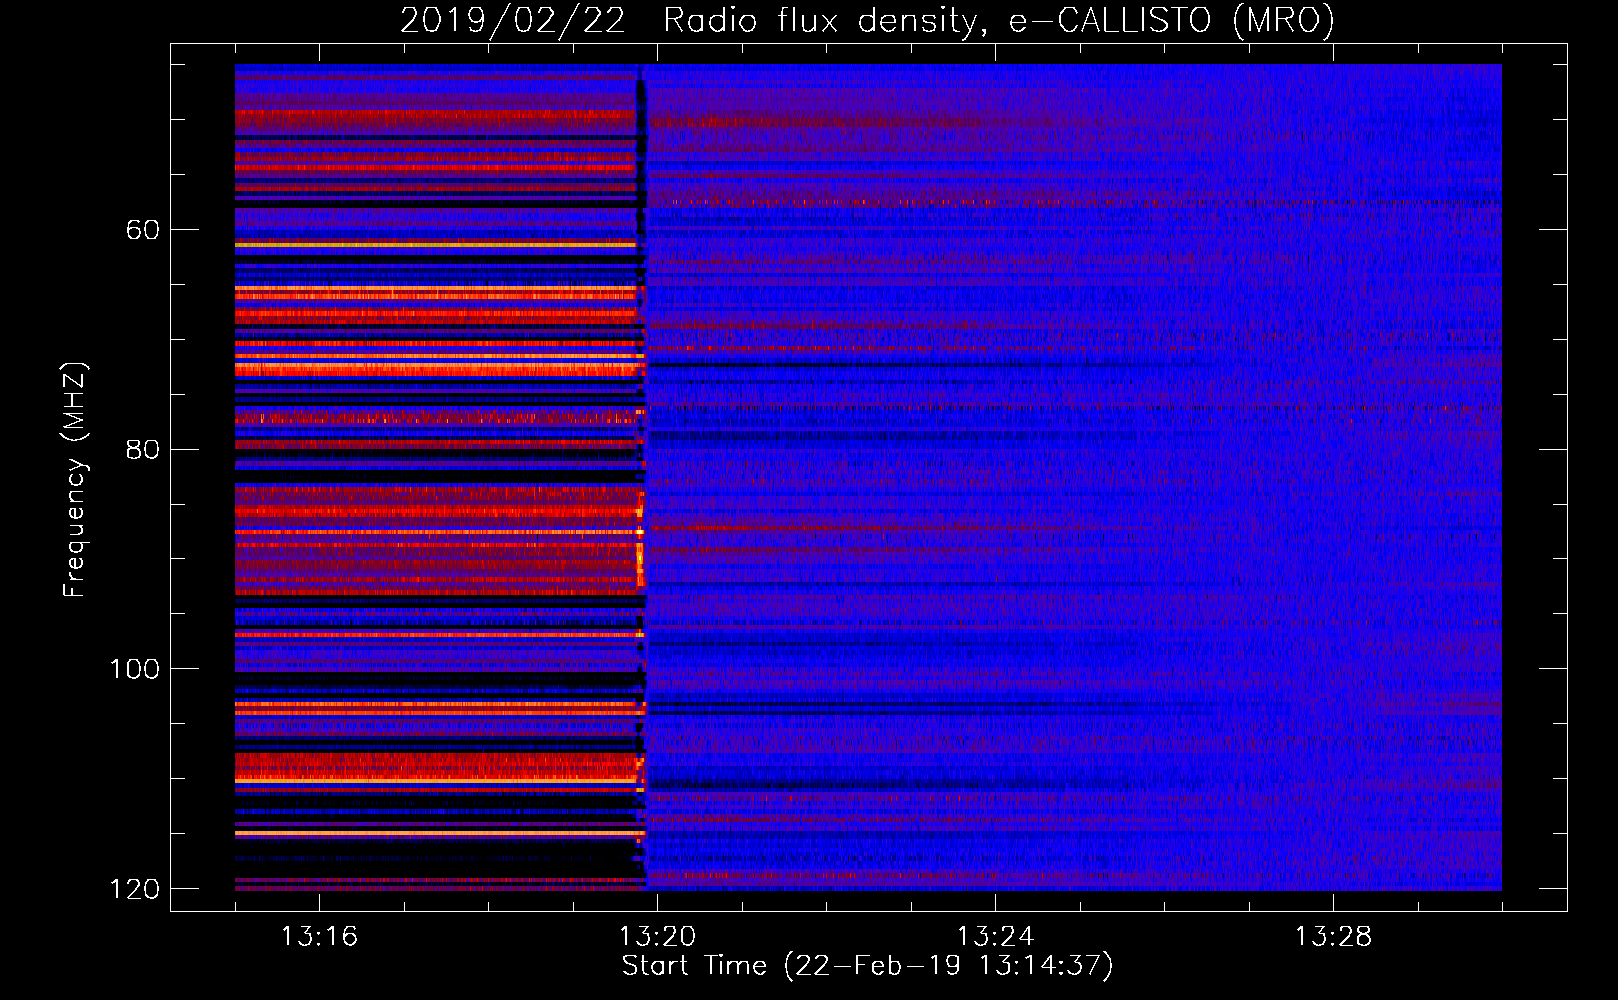Click the 13:28 time tick label
The width and height of the screenshot is (1618, 1000).
pos(1333,936)
